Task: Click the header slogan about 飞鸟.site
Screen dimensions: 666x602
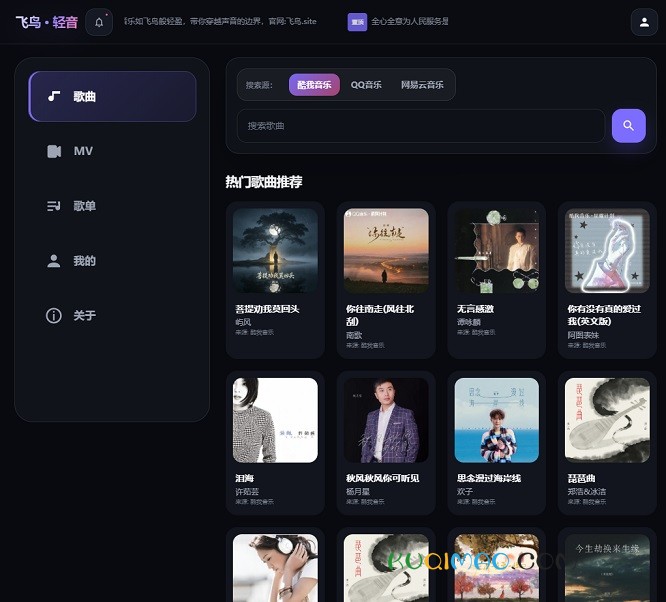Action: click(220, 21)
